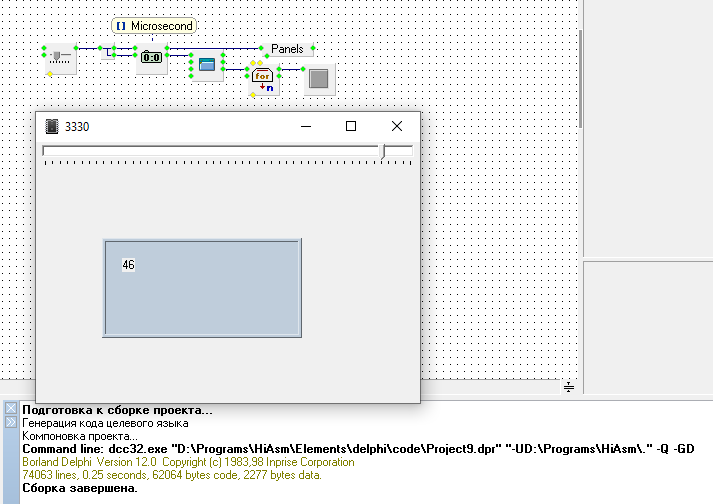Select the window form element icon
The height and width of the screenshot is (504, 713).
point(207,65)
